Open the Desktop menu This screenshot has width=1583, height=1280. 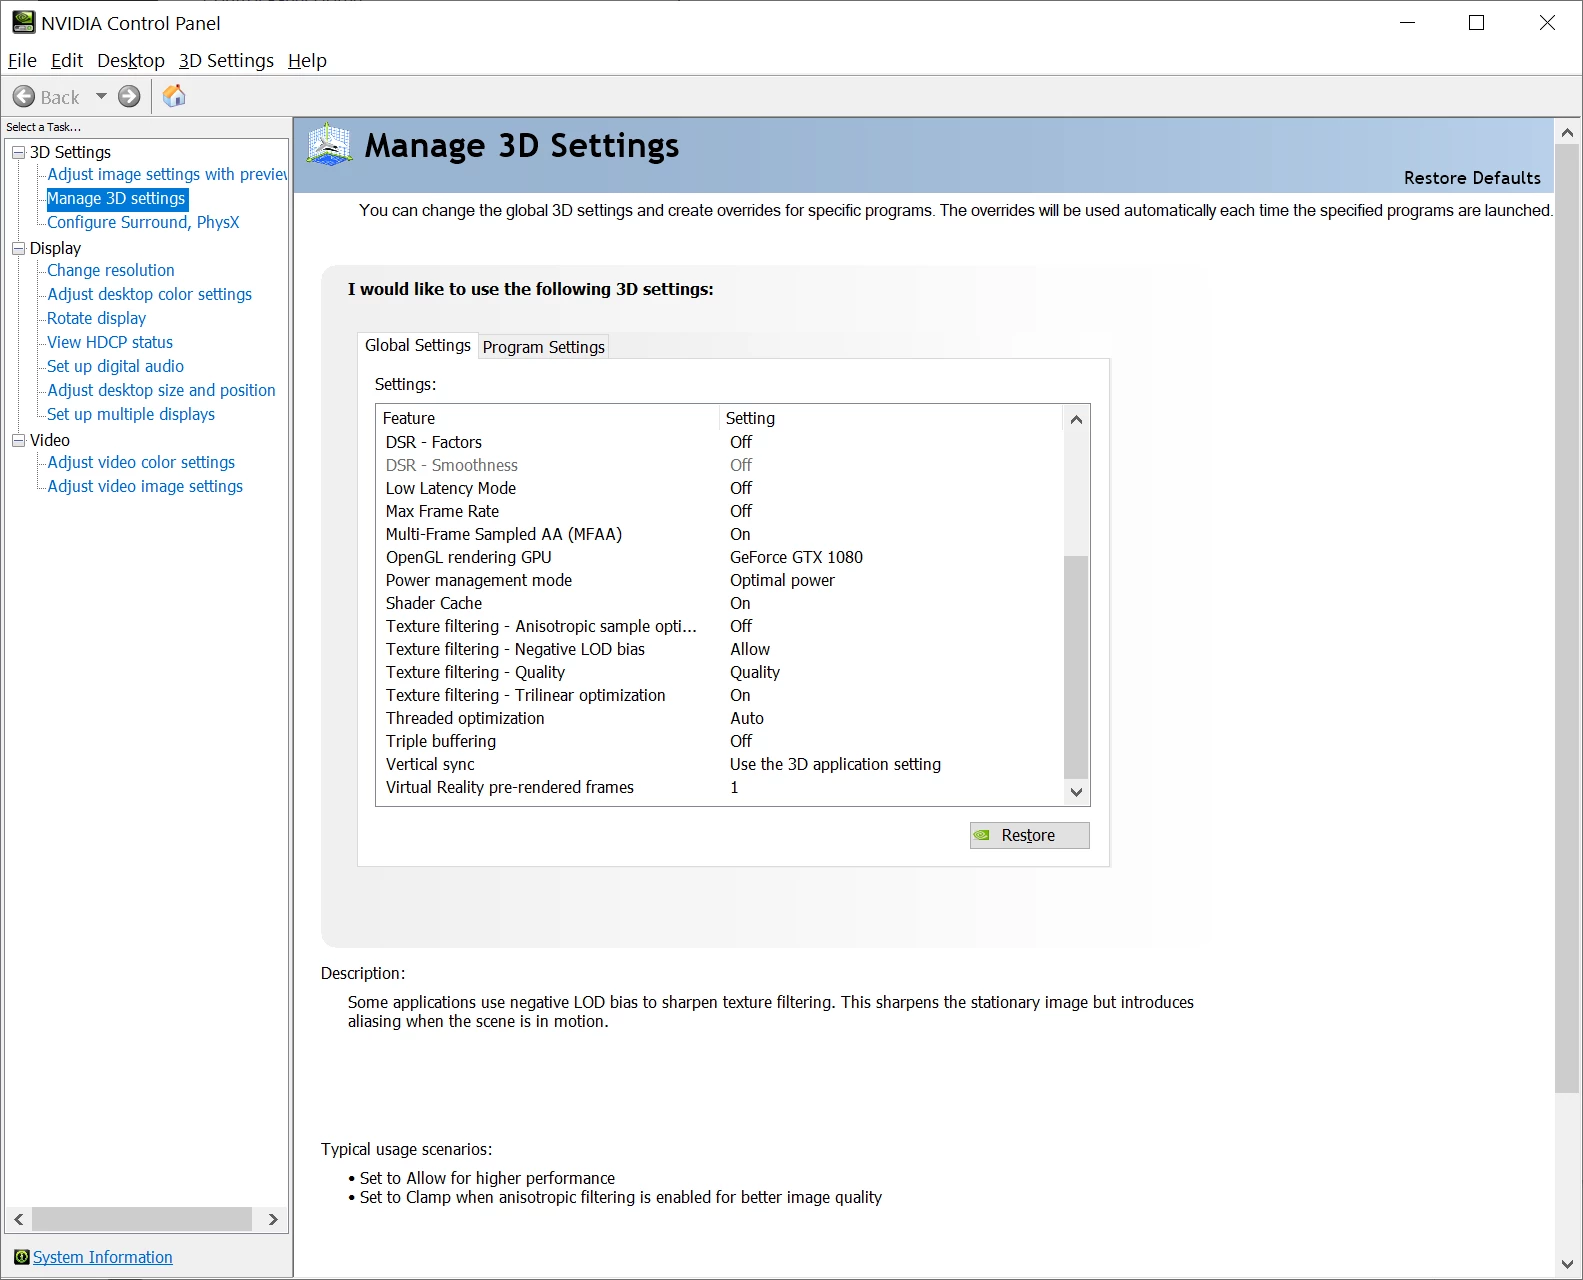click(x=131, y=60)
